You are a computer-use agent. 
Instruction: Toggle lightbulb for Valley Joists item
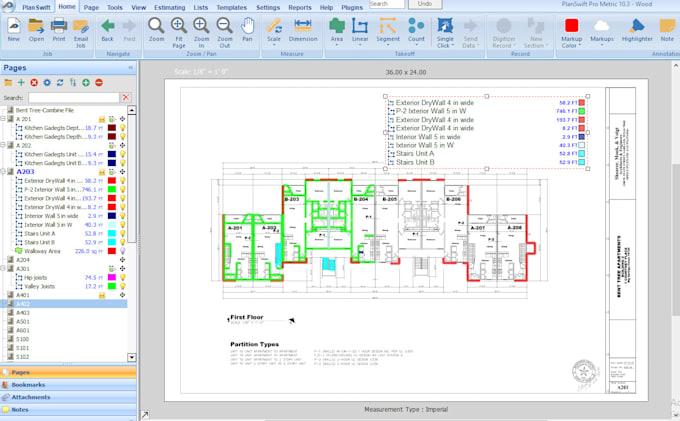coord(123,286)
